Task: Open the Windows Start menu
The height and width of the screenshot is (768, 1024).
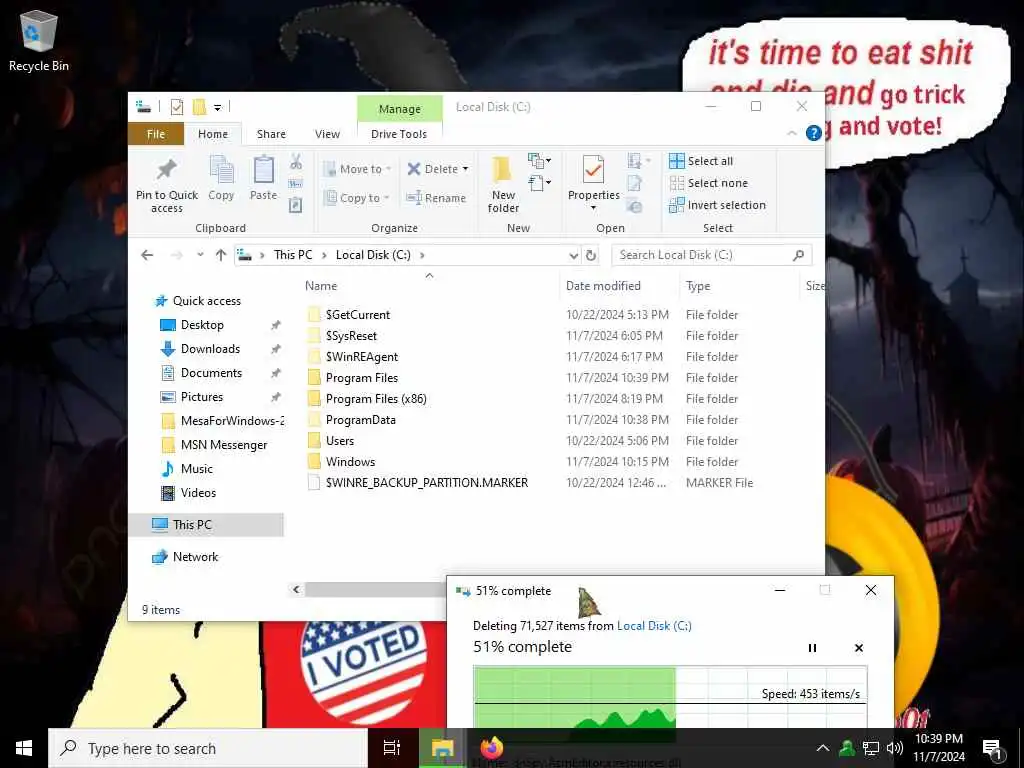Action: click(x=24, y=748)
